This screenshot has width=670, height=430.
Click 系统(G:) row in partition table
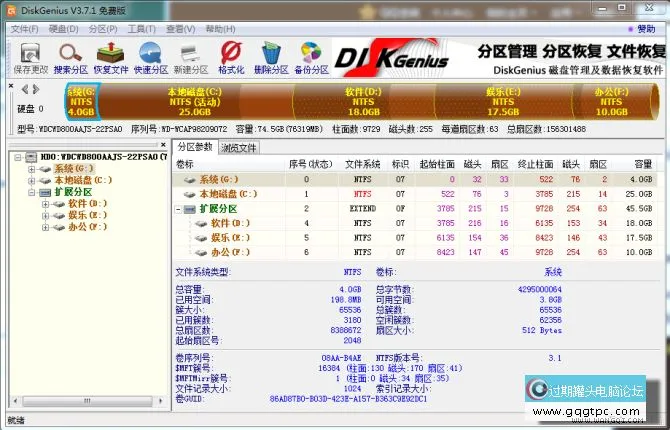(414, 180)
